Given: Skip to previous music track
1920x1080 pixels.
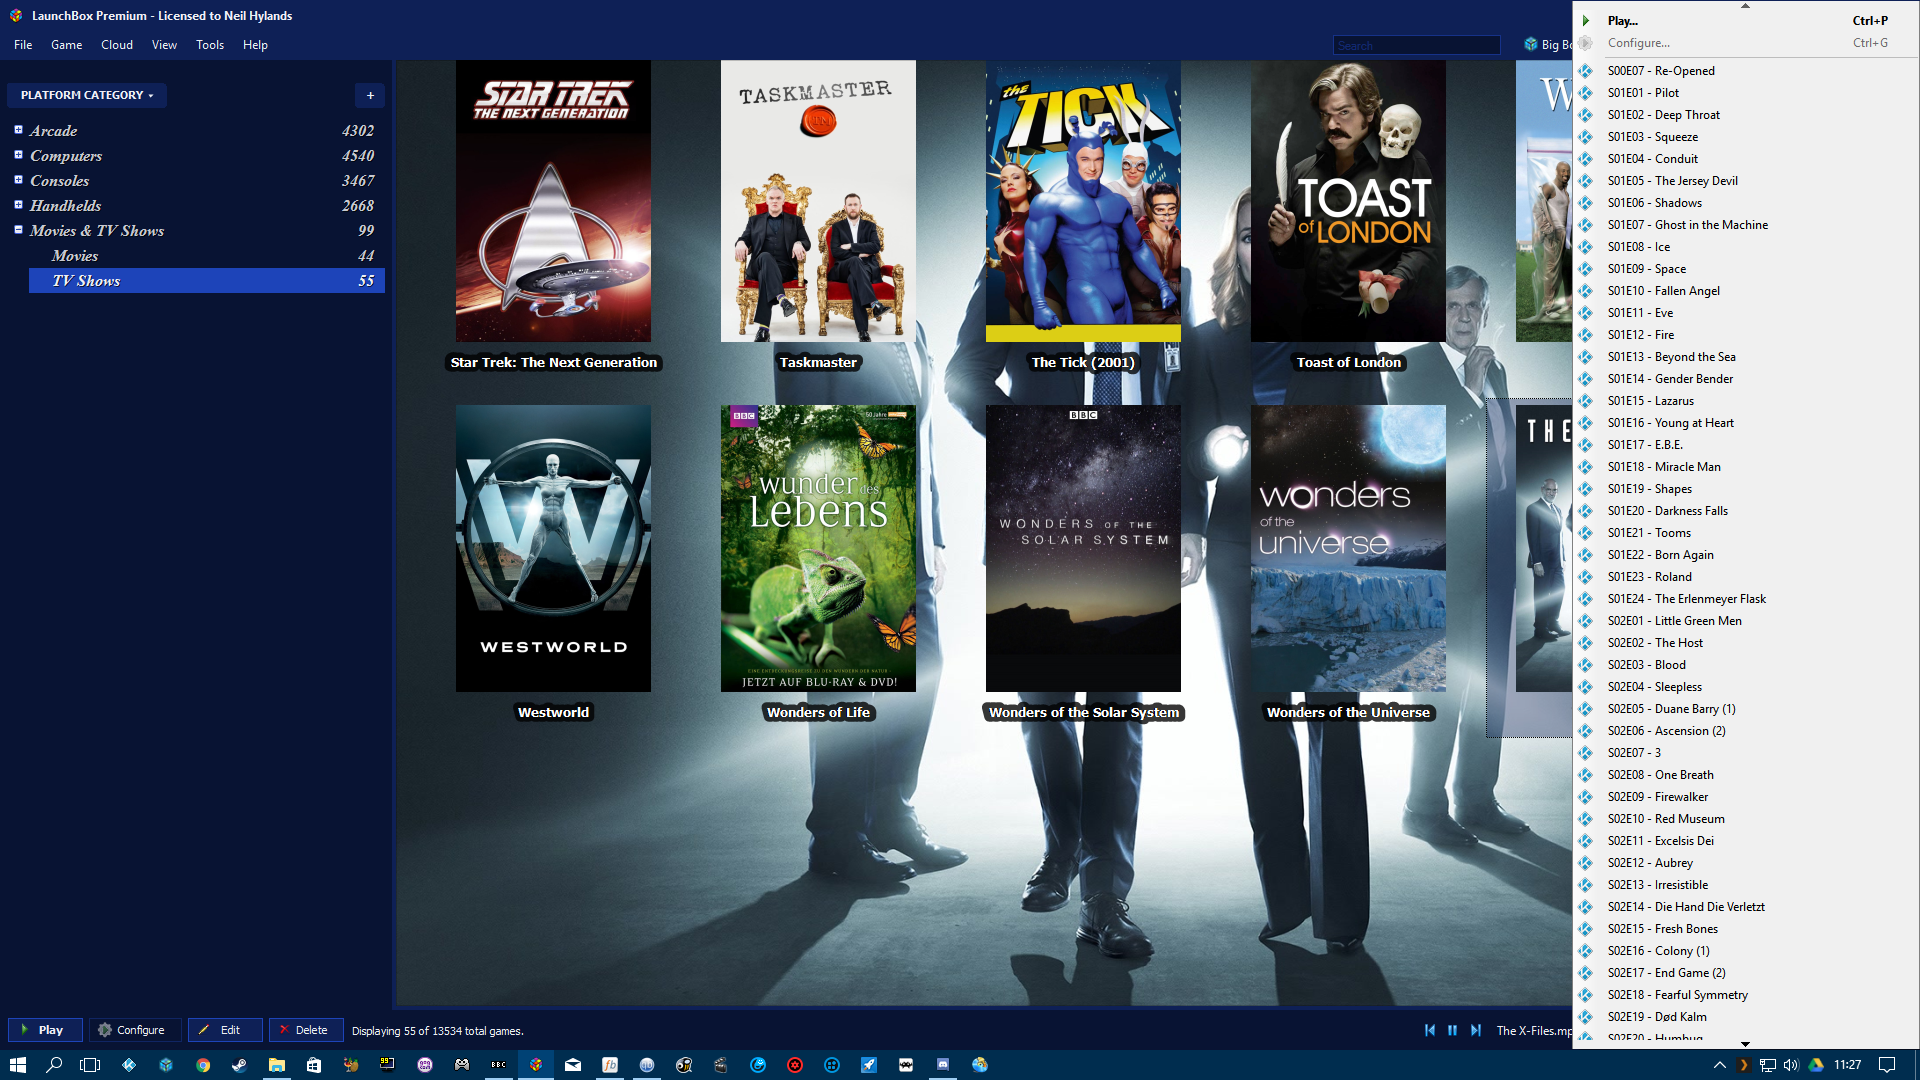Looking at the screenshot, I should click(1430, 1030).
